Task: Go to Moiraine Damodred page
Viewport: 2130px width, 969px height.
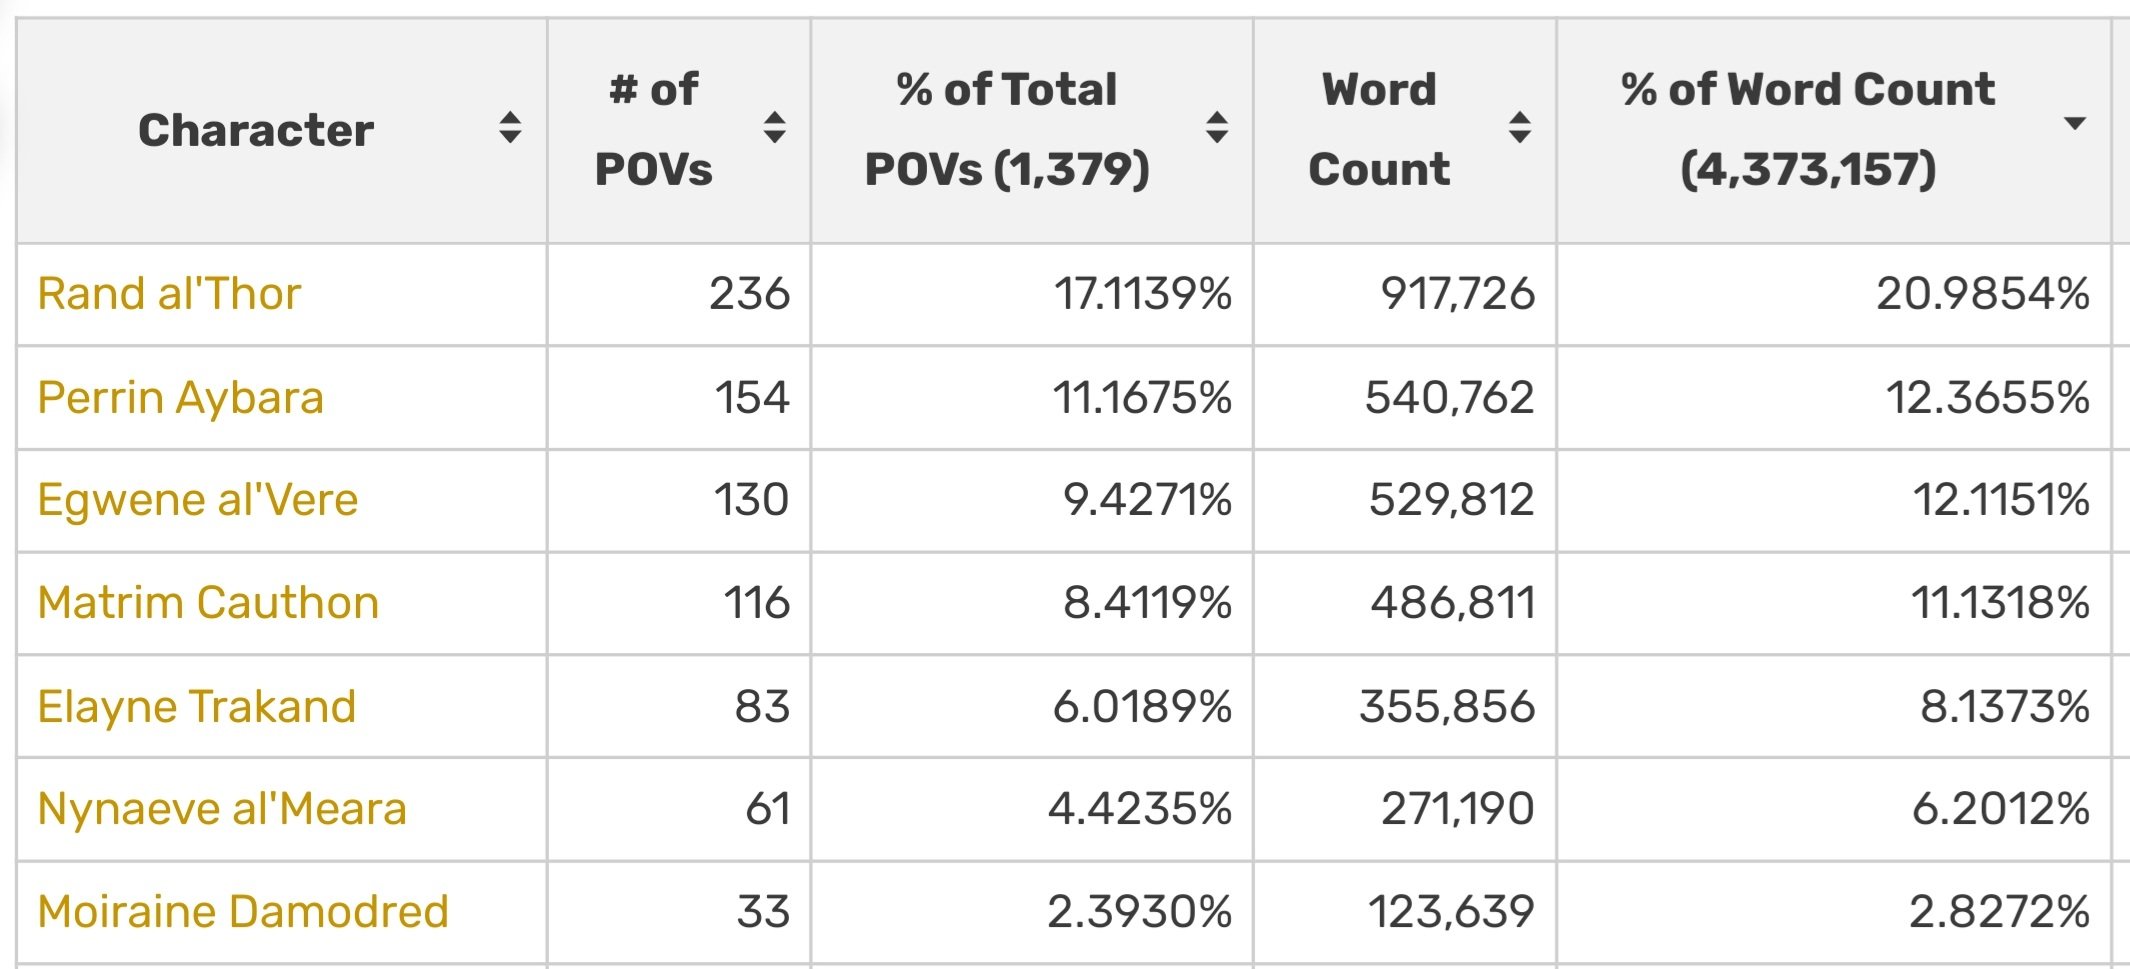Action: [243, 912]
